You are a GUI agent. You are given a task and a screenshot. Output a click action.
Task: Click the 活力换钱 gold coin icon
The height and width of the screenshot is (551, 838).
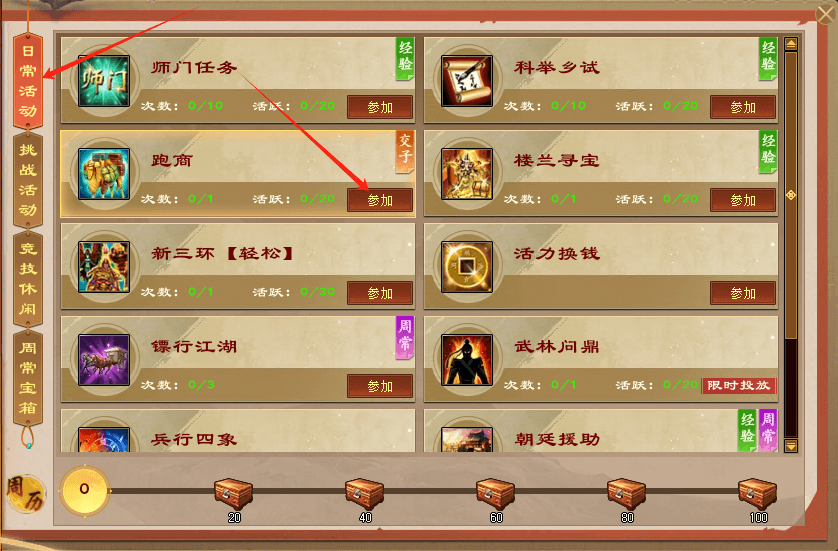click(467, 267)
